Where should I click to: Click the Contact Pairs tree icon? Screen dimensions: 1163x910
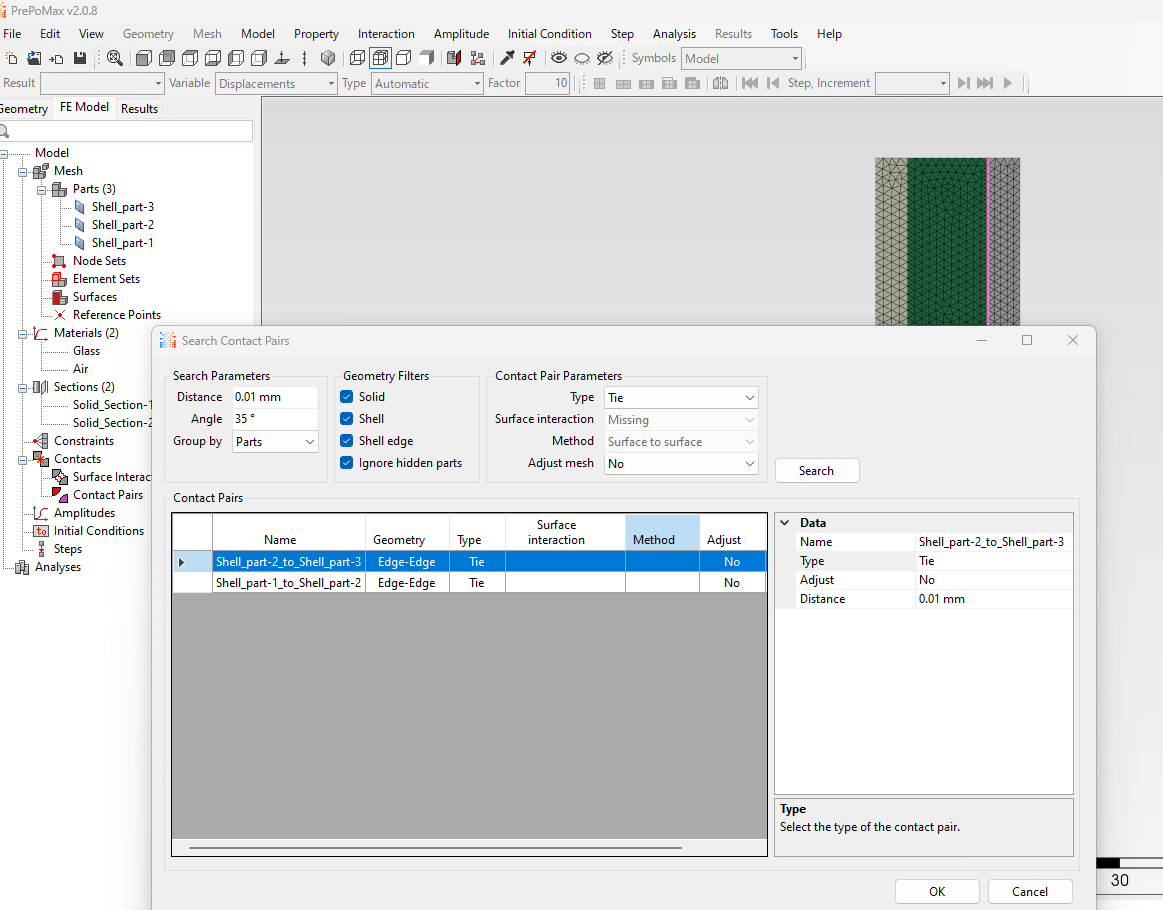pos(59,495)
